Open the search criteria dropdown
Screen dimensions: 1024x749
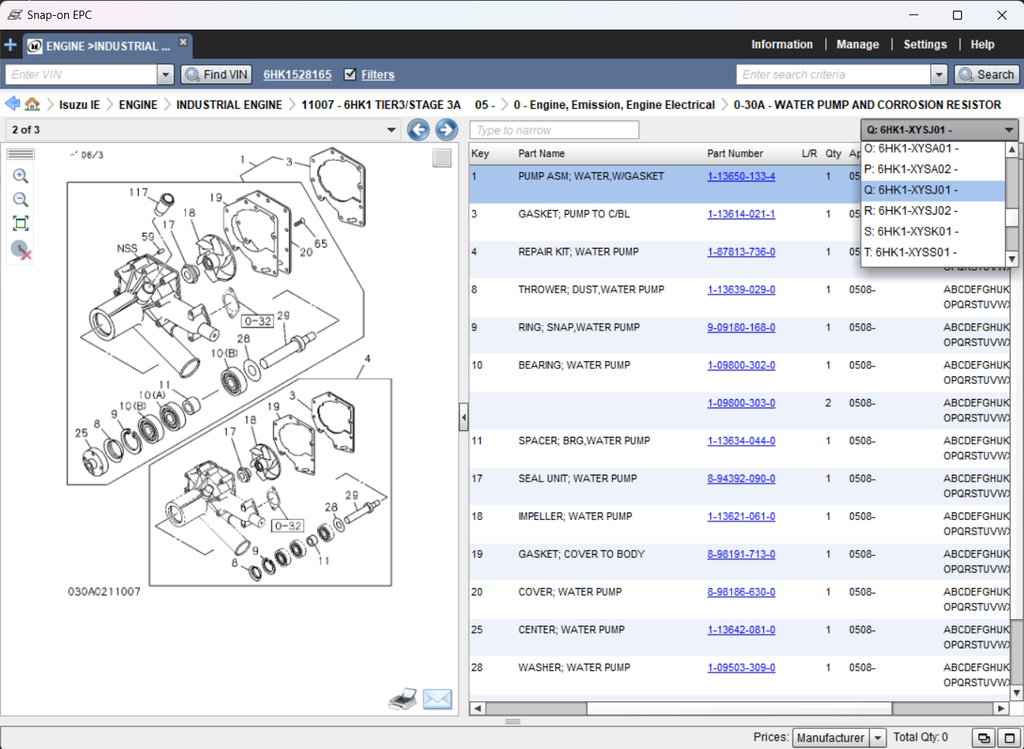click(x=938, y=74)
